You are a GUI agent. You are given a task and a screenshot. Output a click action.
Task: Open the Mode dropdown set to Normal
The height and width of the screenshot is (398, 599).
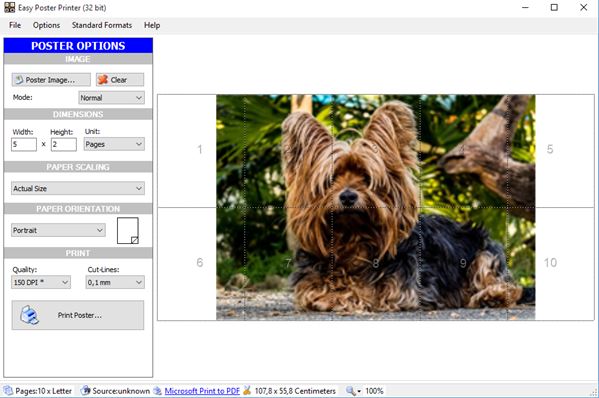click(x=112, y=98)
